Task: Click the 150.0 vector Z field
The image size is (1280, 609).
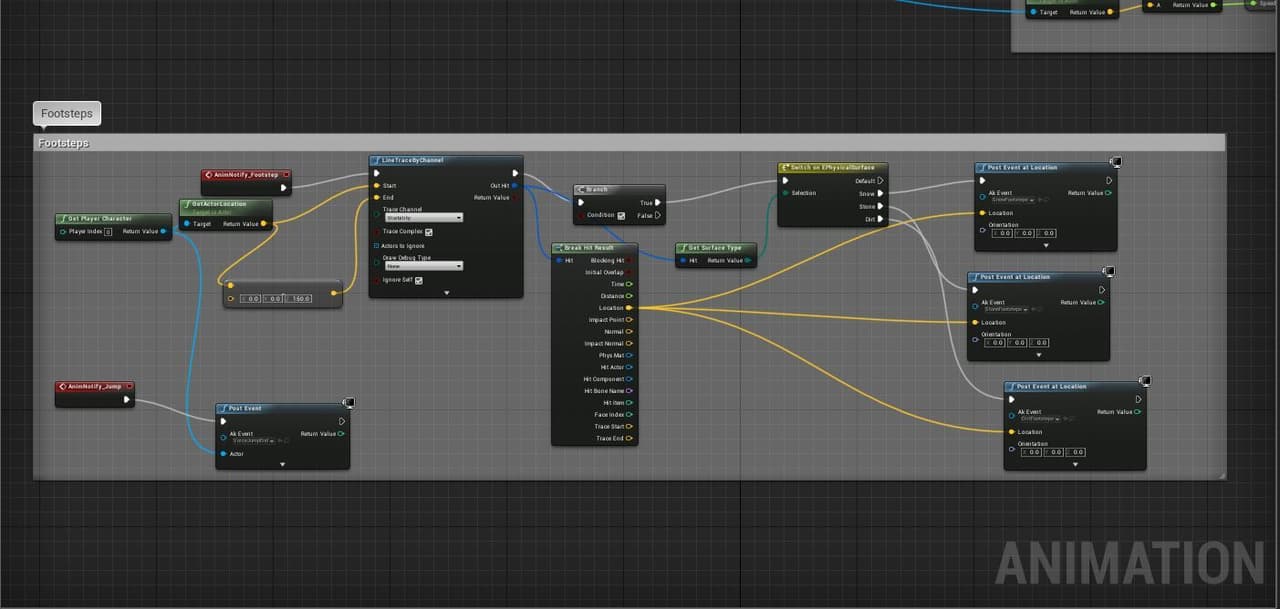Action: (x=300, y=298)
